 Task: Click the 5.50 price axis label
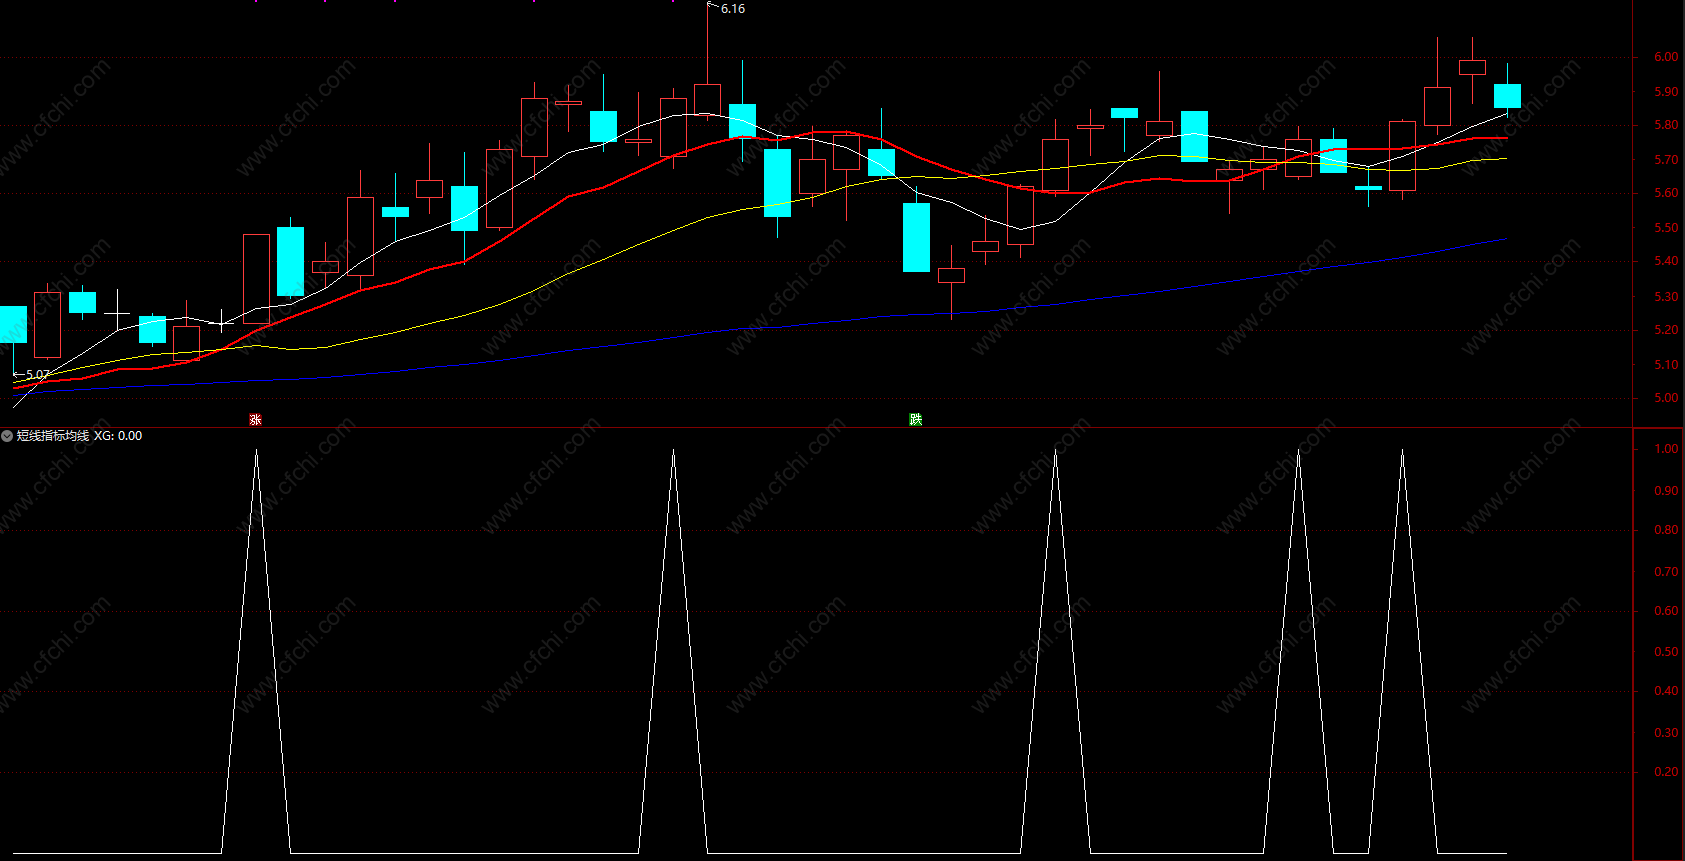[1666, 228]
